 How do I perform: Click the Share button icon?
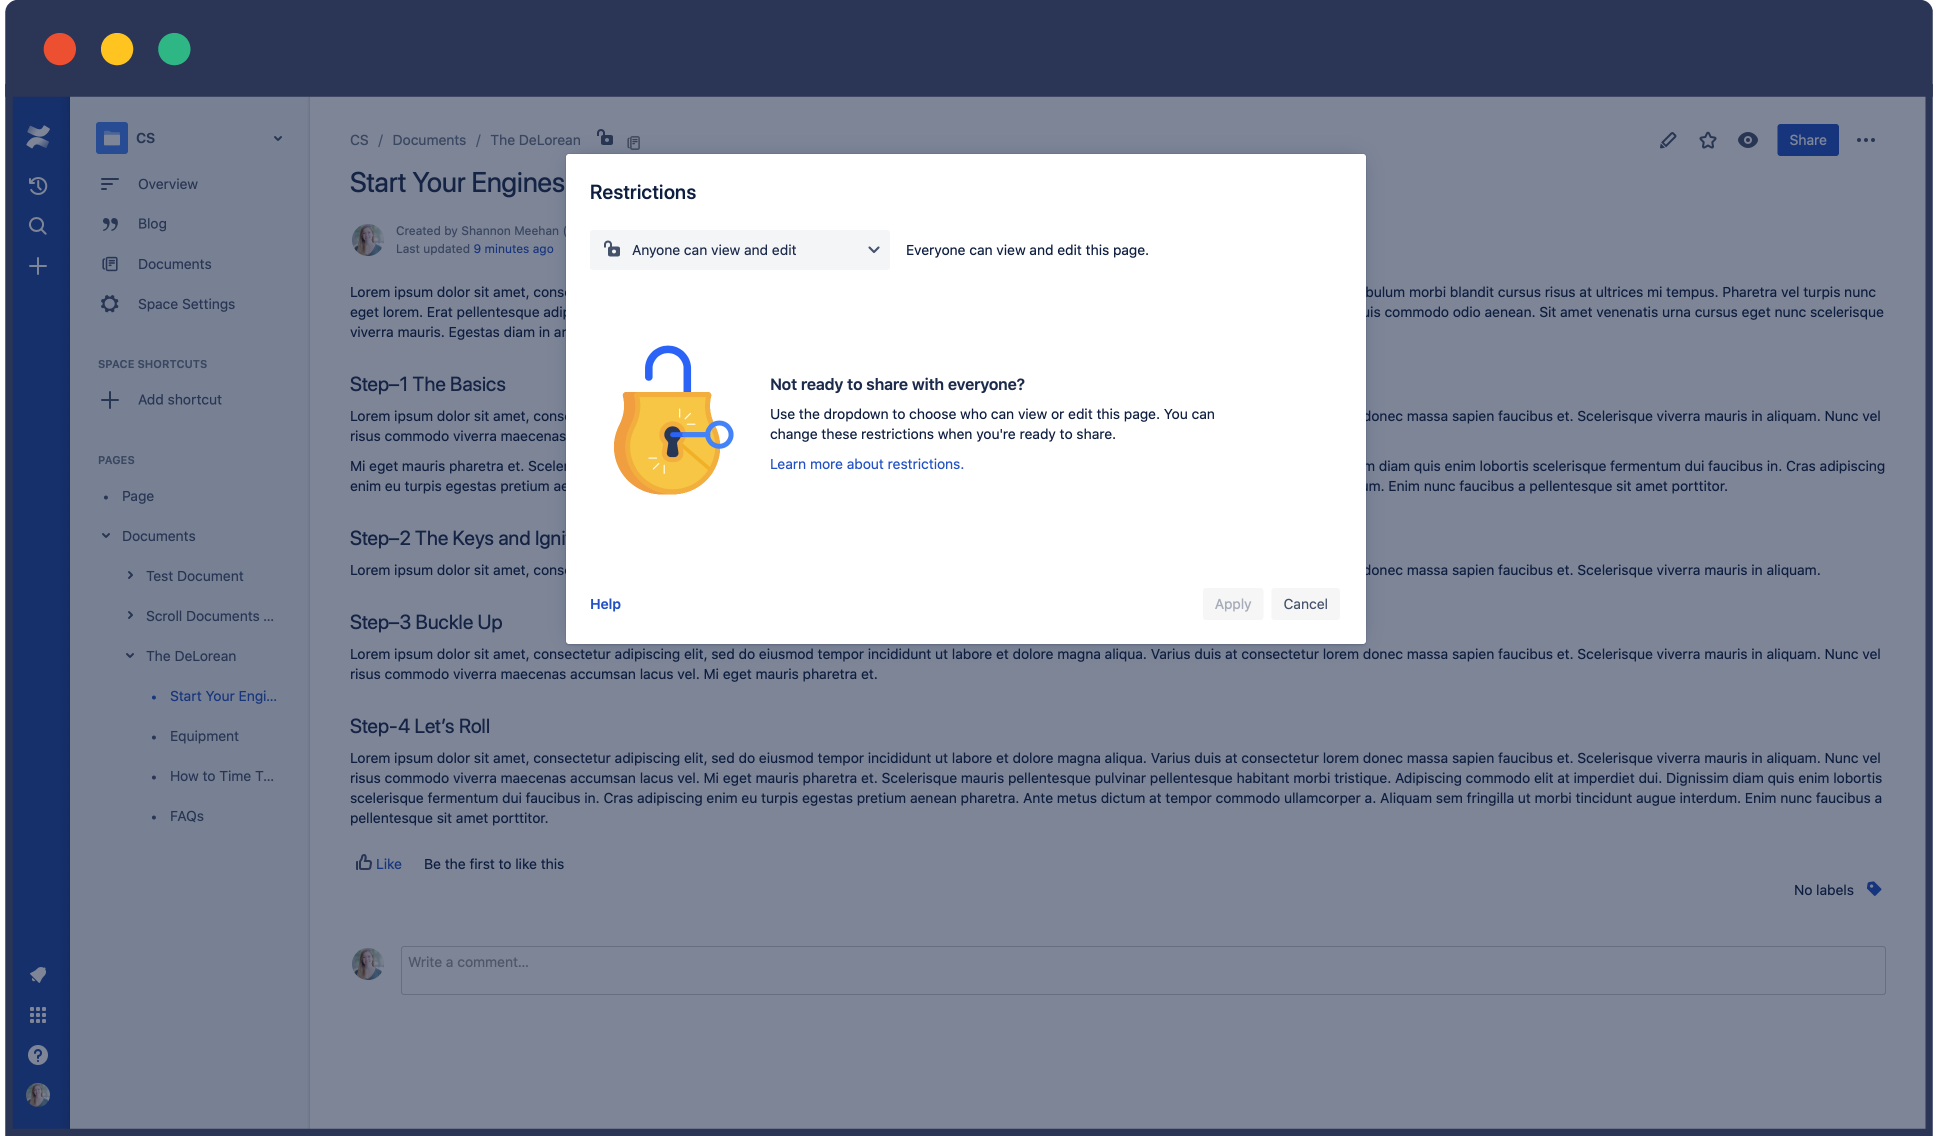pos(1807,139)
